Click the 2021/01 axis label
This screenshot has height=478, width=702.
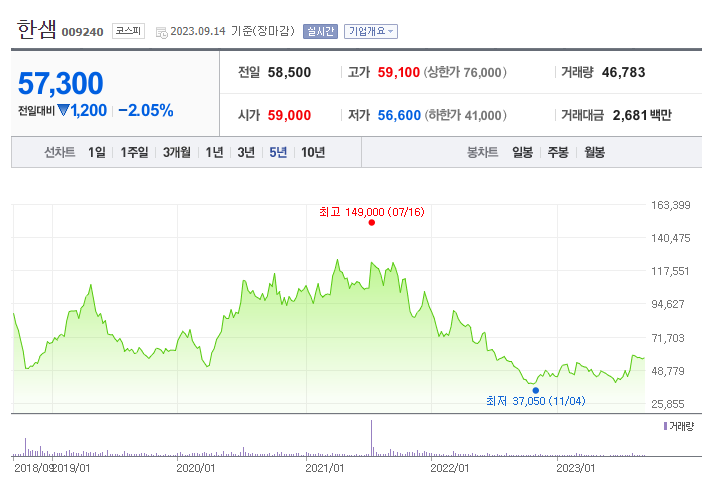click(325, 468)
